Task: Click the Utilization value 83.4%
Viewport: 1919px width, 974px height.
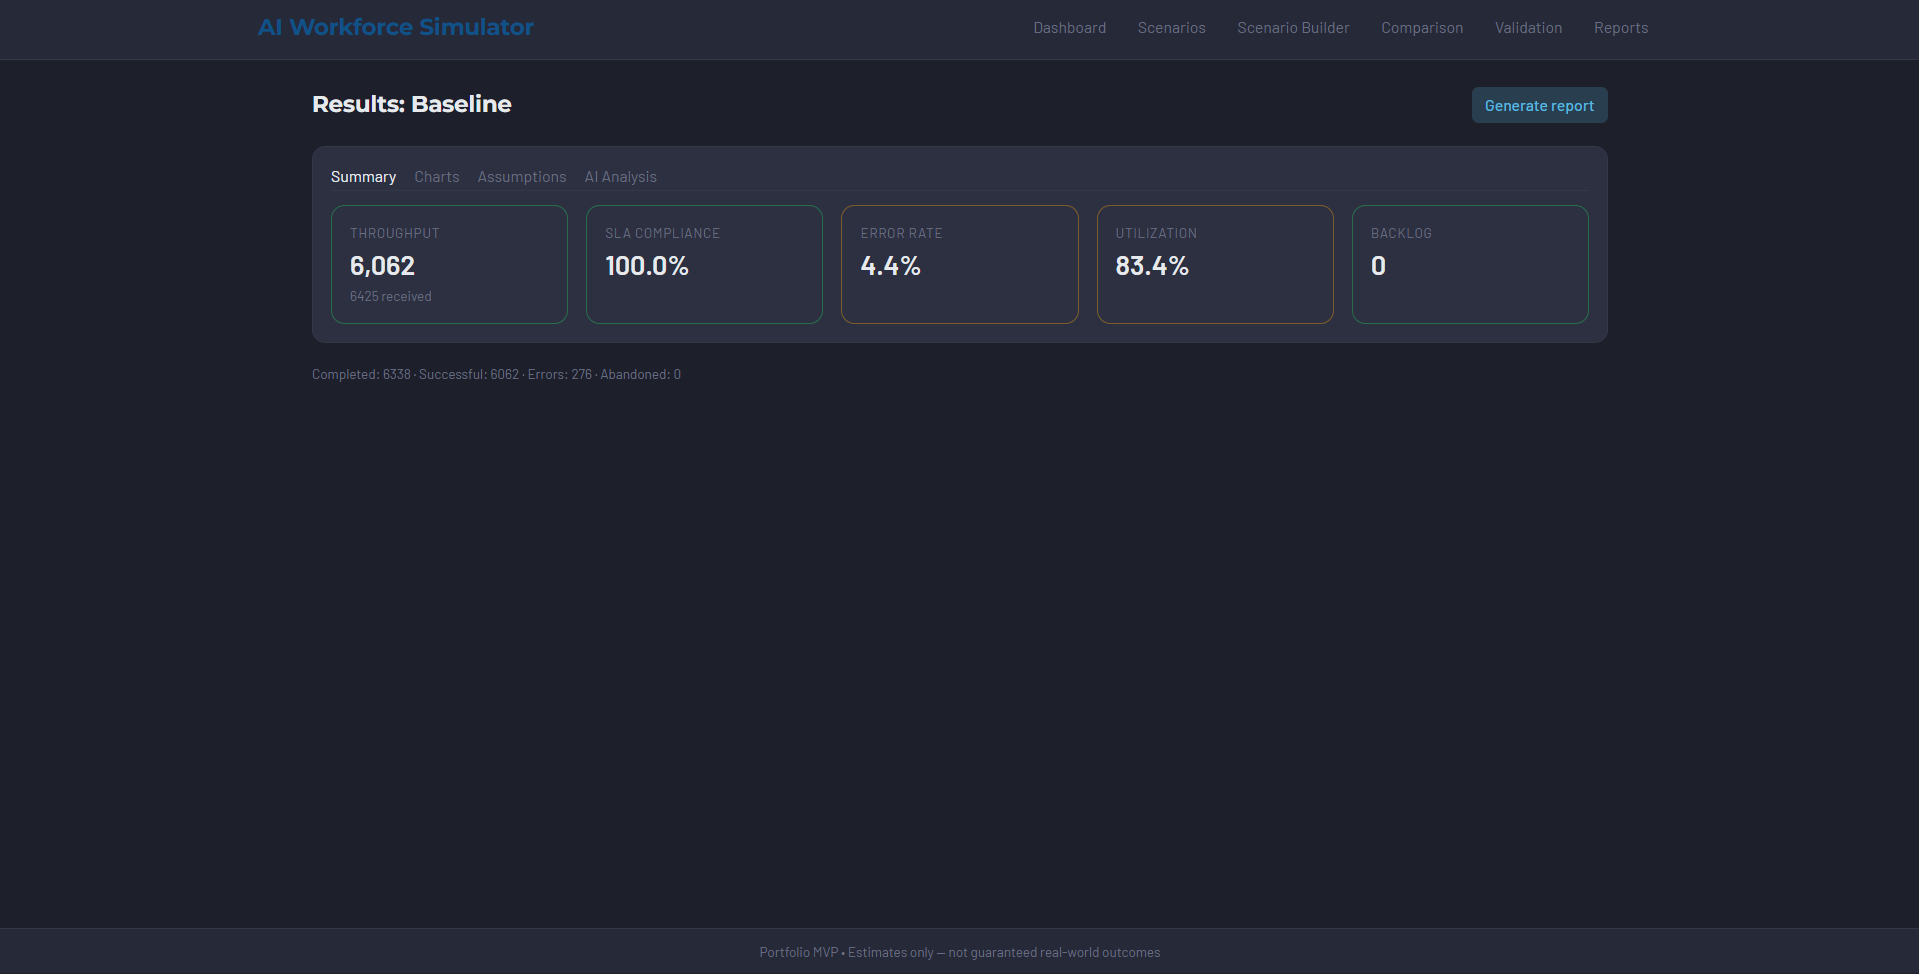Action: 1152,266
